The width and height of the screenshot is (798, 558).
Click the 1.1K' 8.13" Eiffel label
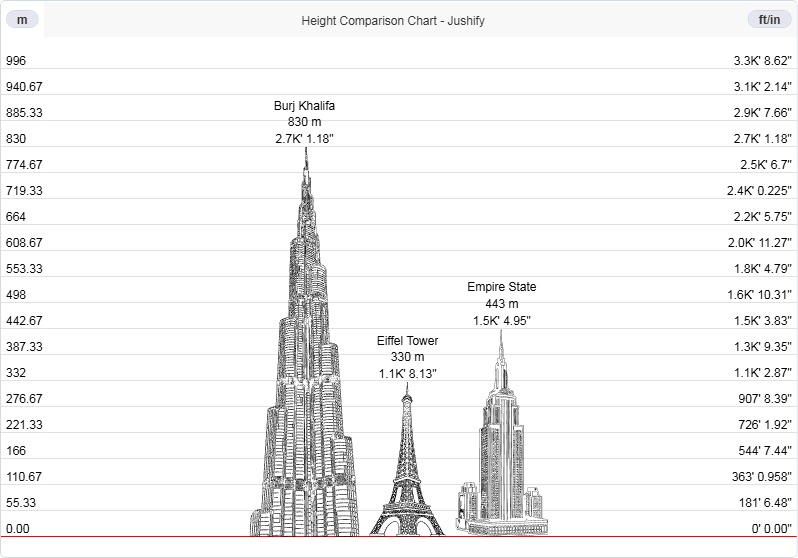tap(407, 374)
